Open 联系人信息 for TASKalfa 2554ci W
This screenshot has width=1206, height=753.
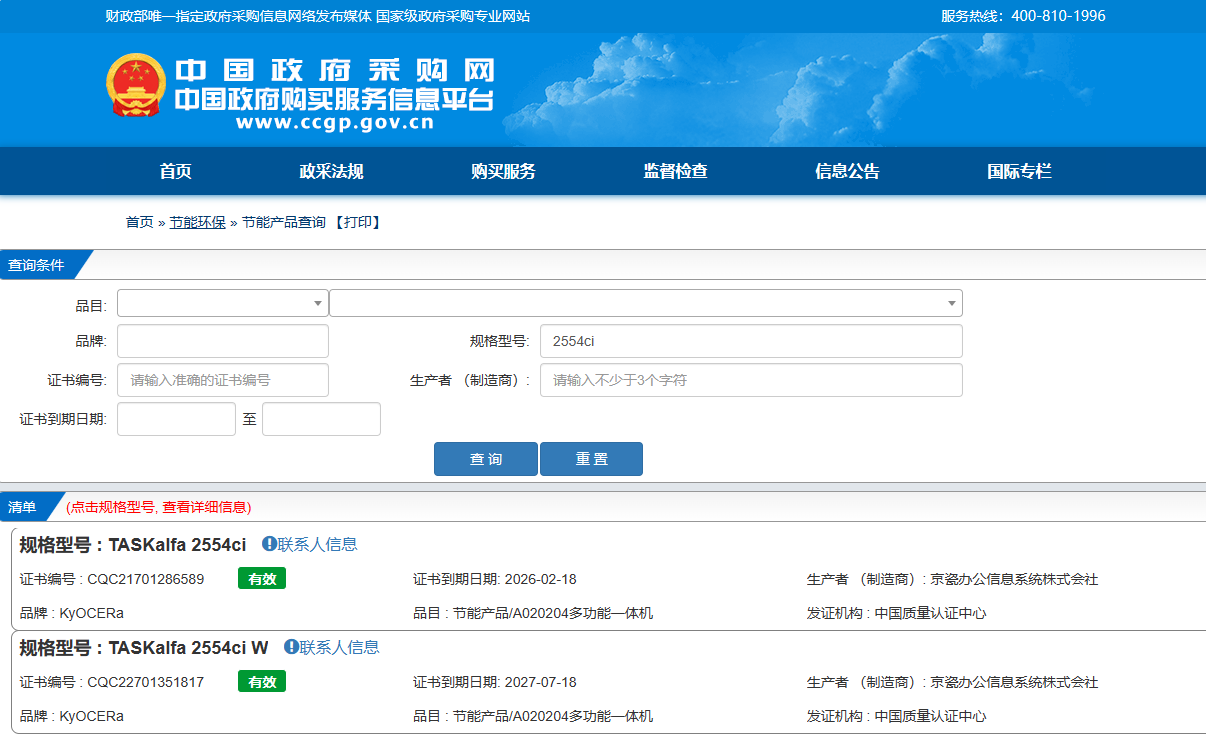point(339,647)
